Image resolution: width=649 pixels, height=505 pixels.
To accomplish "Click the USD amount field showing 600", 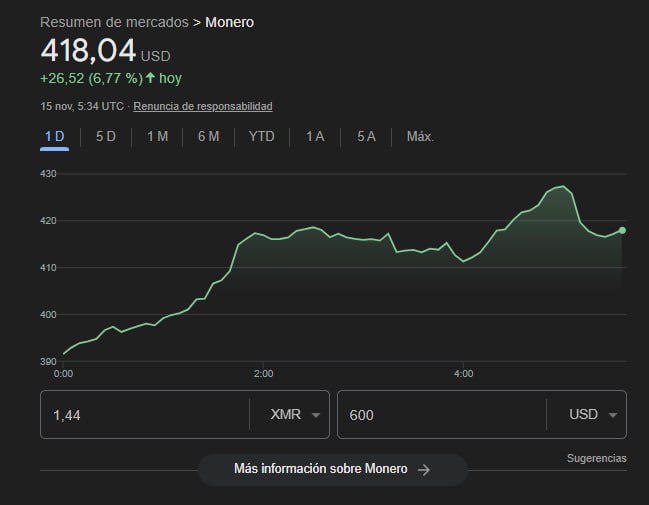I will pyautogui.click(x=440, y=415).
